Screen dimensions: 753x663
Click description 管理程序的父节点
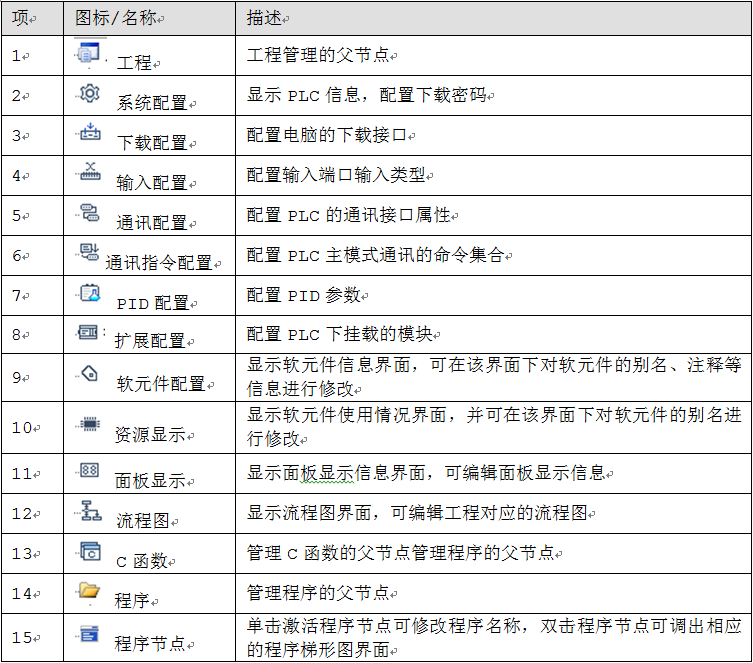point(317,592)
